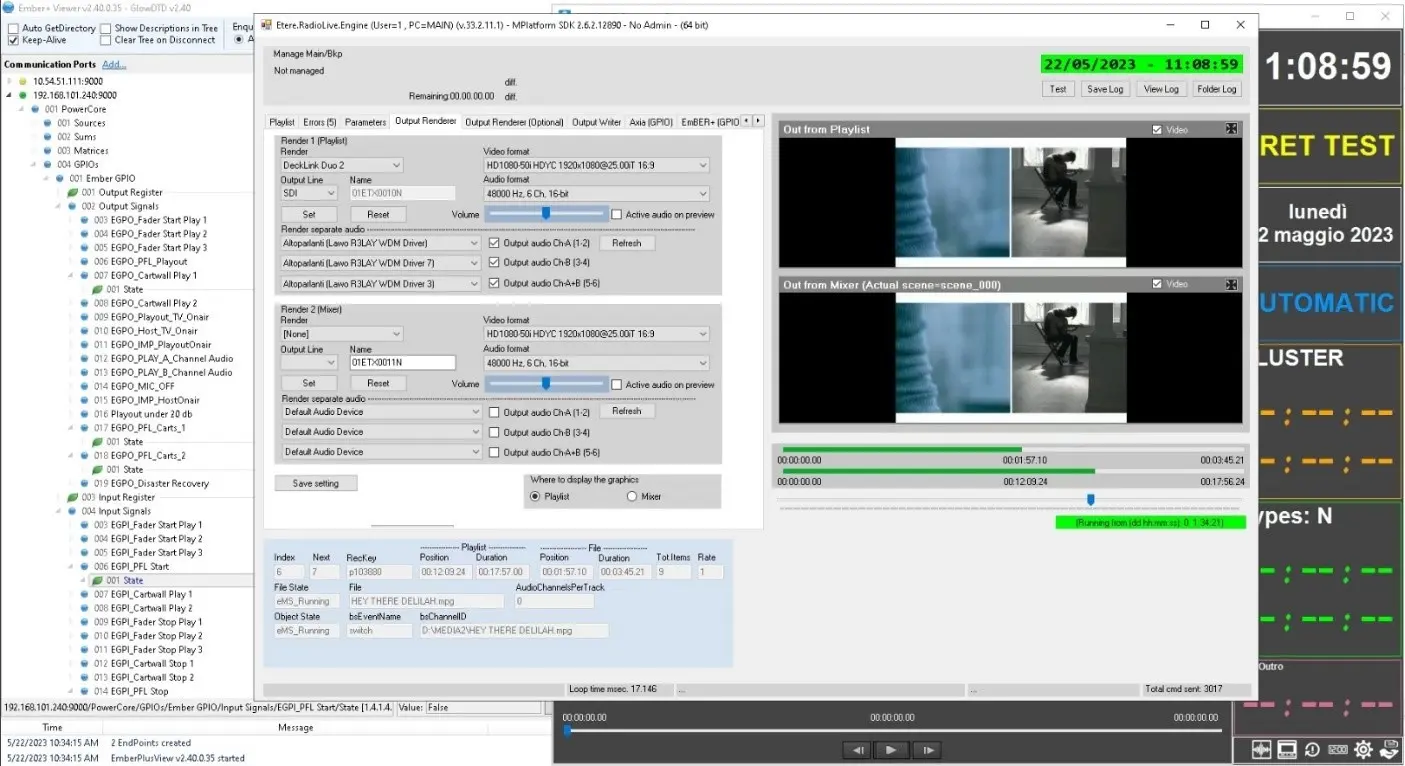
Task: Click the monitor panel icon in bottom toolbar
Action: coord(1287,750)
